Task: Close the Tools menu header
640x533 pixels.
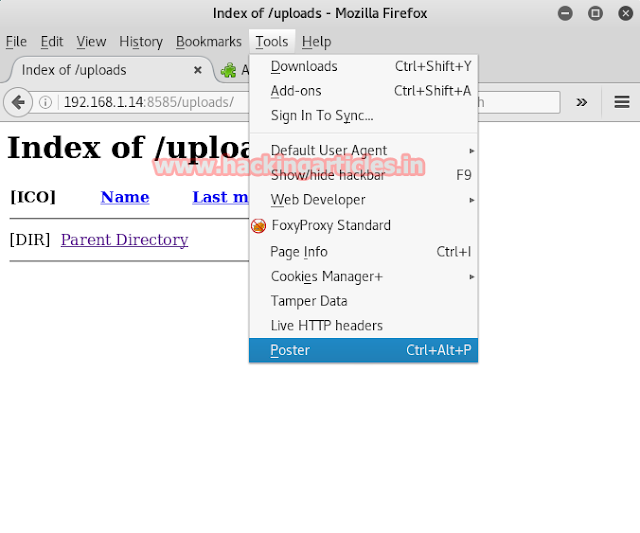Action: (x=272, y=42)
